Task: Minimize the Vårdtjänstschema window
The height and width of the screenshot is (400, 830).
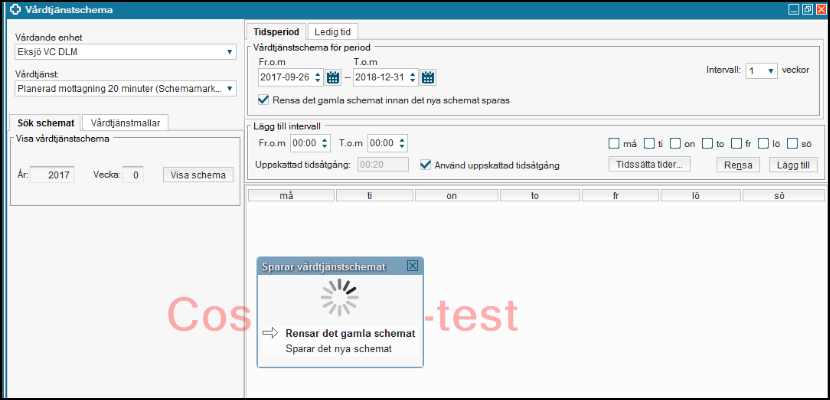Action: 793,9
